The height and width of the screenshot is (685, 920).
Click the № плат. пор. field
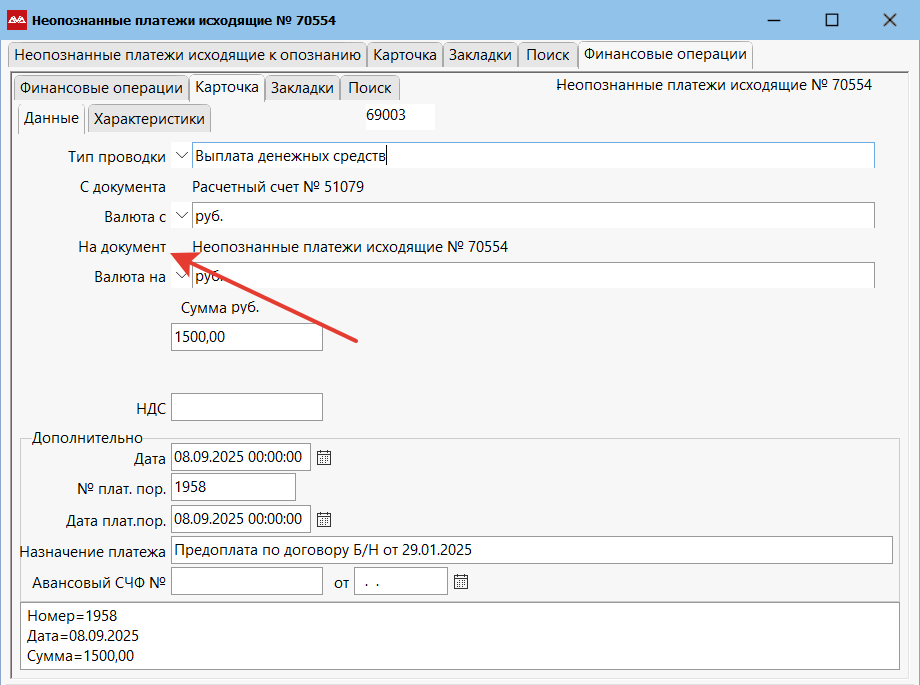pyautogui.click(x=234, y=487)
